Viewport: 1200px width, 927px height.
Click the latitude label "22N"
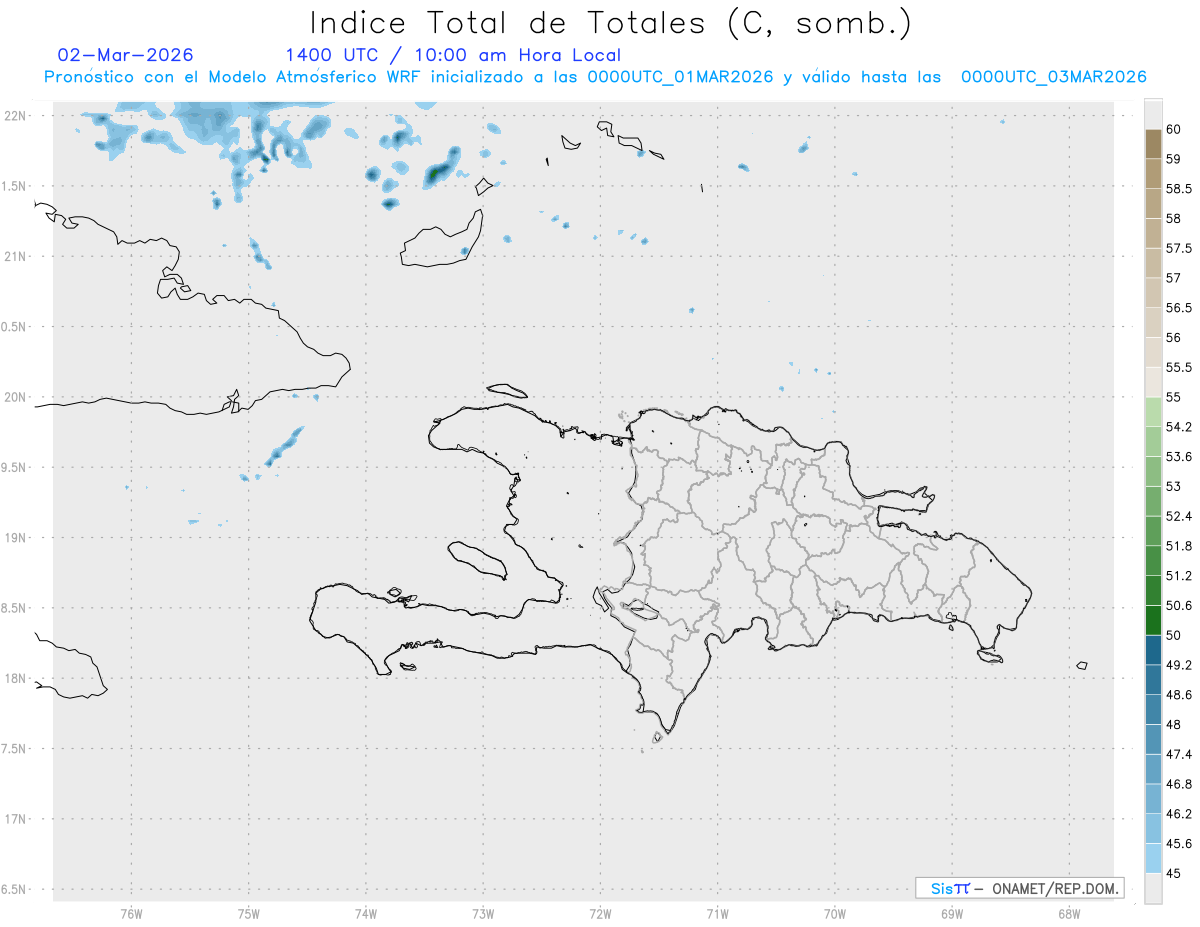pos(15,115)
